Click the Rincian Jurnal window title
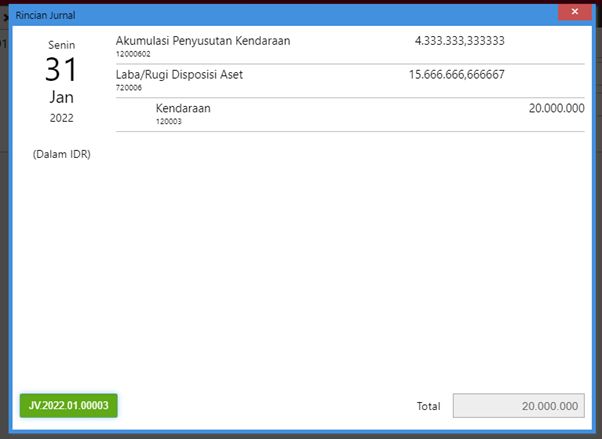This screenshot has width=602, height=439. [x=45, y=15]
